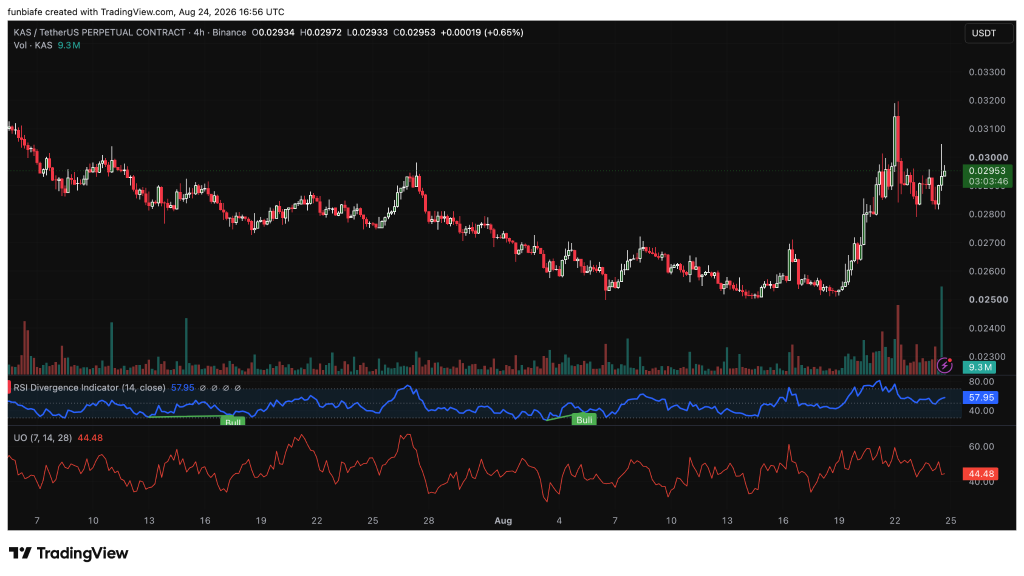Click the red 44.48 UO axis tag
This screenshot has width=1024, height=576.
980,473
